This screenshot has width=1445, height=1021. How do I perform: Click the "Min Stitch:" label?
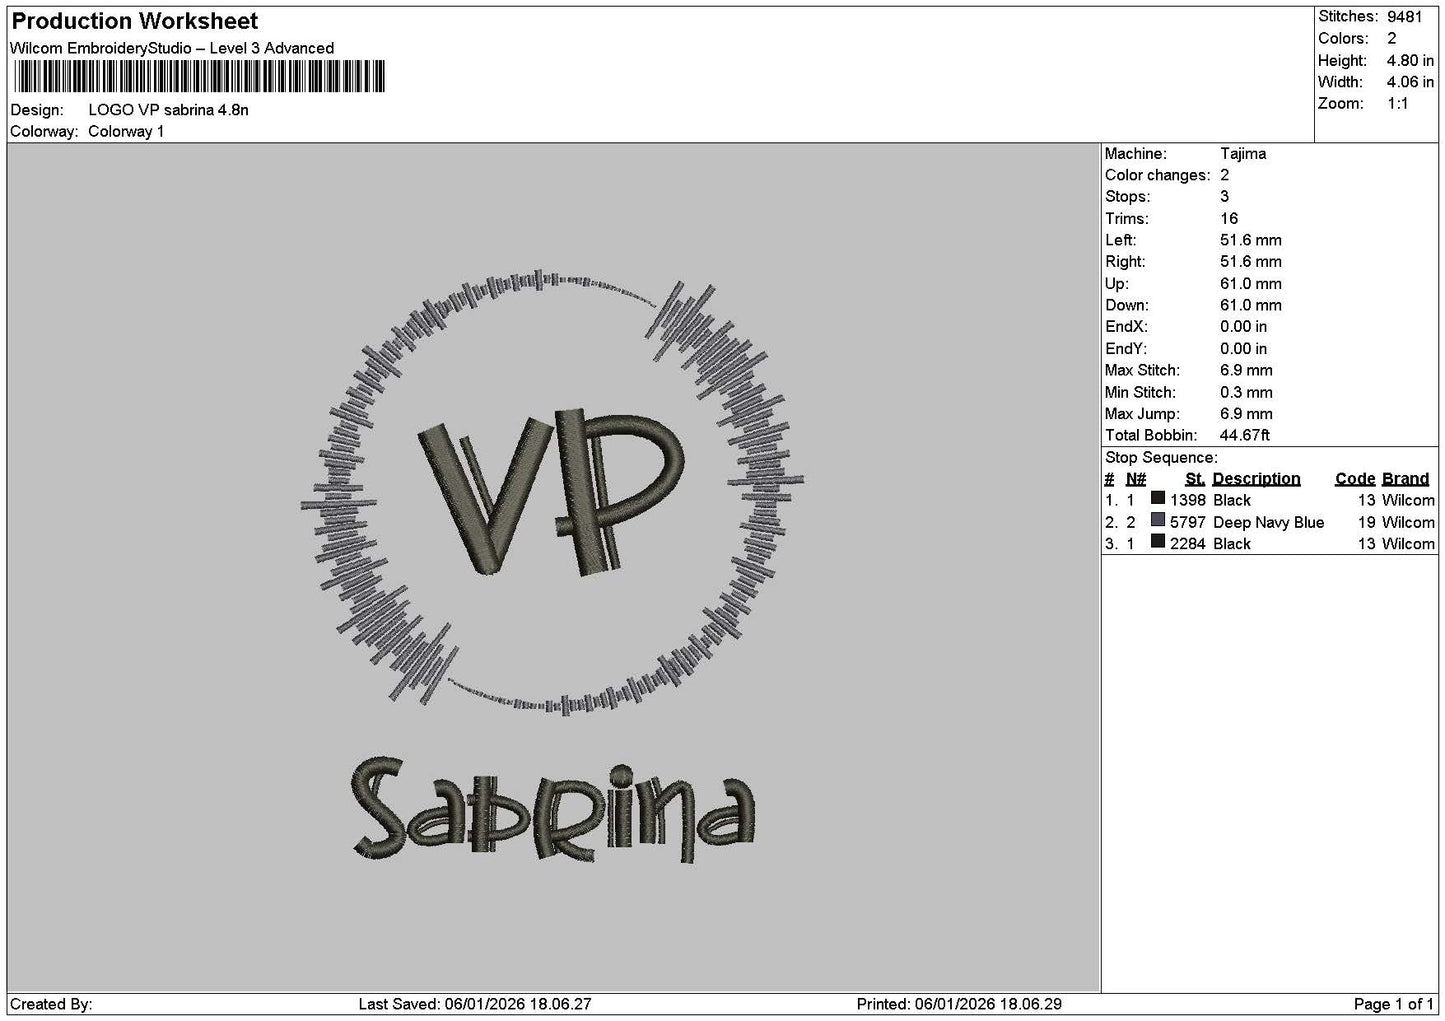pyautogui.click(x=1140, y=393)
